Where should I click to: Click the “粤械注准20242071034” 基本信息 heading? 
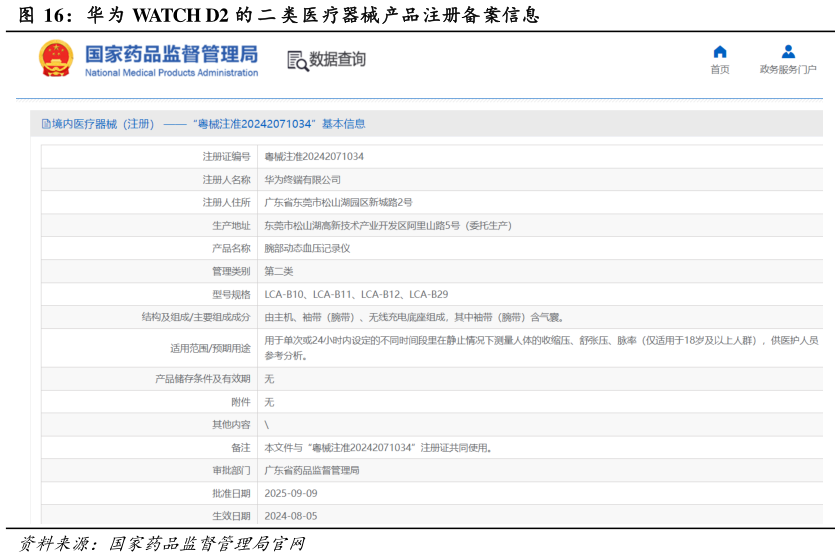pyautogui.click(x=279, y=124)
